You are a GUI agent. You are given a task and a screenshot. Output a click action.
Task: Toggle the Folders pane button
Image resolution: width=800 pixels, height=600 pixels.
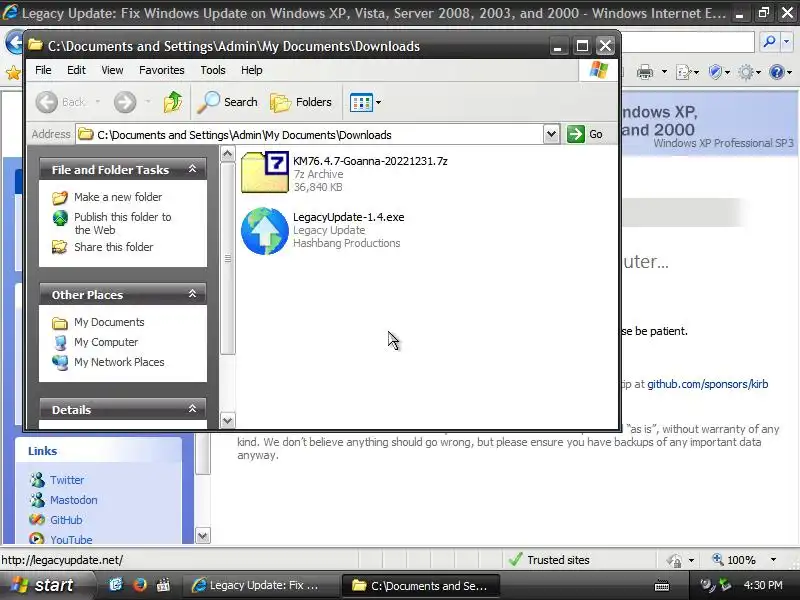coord(301,102)
